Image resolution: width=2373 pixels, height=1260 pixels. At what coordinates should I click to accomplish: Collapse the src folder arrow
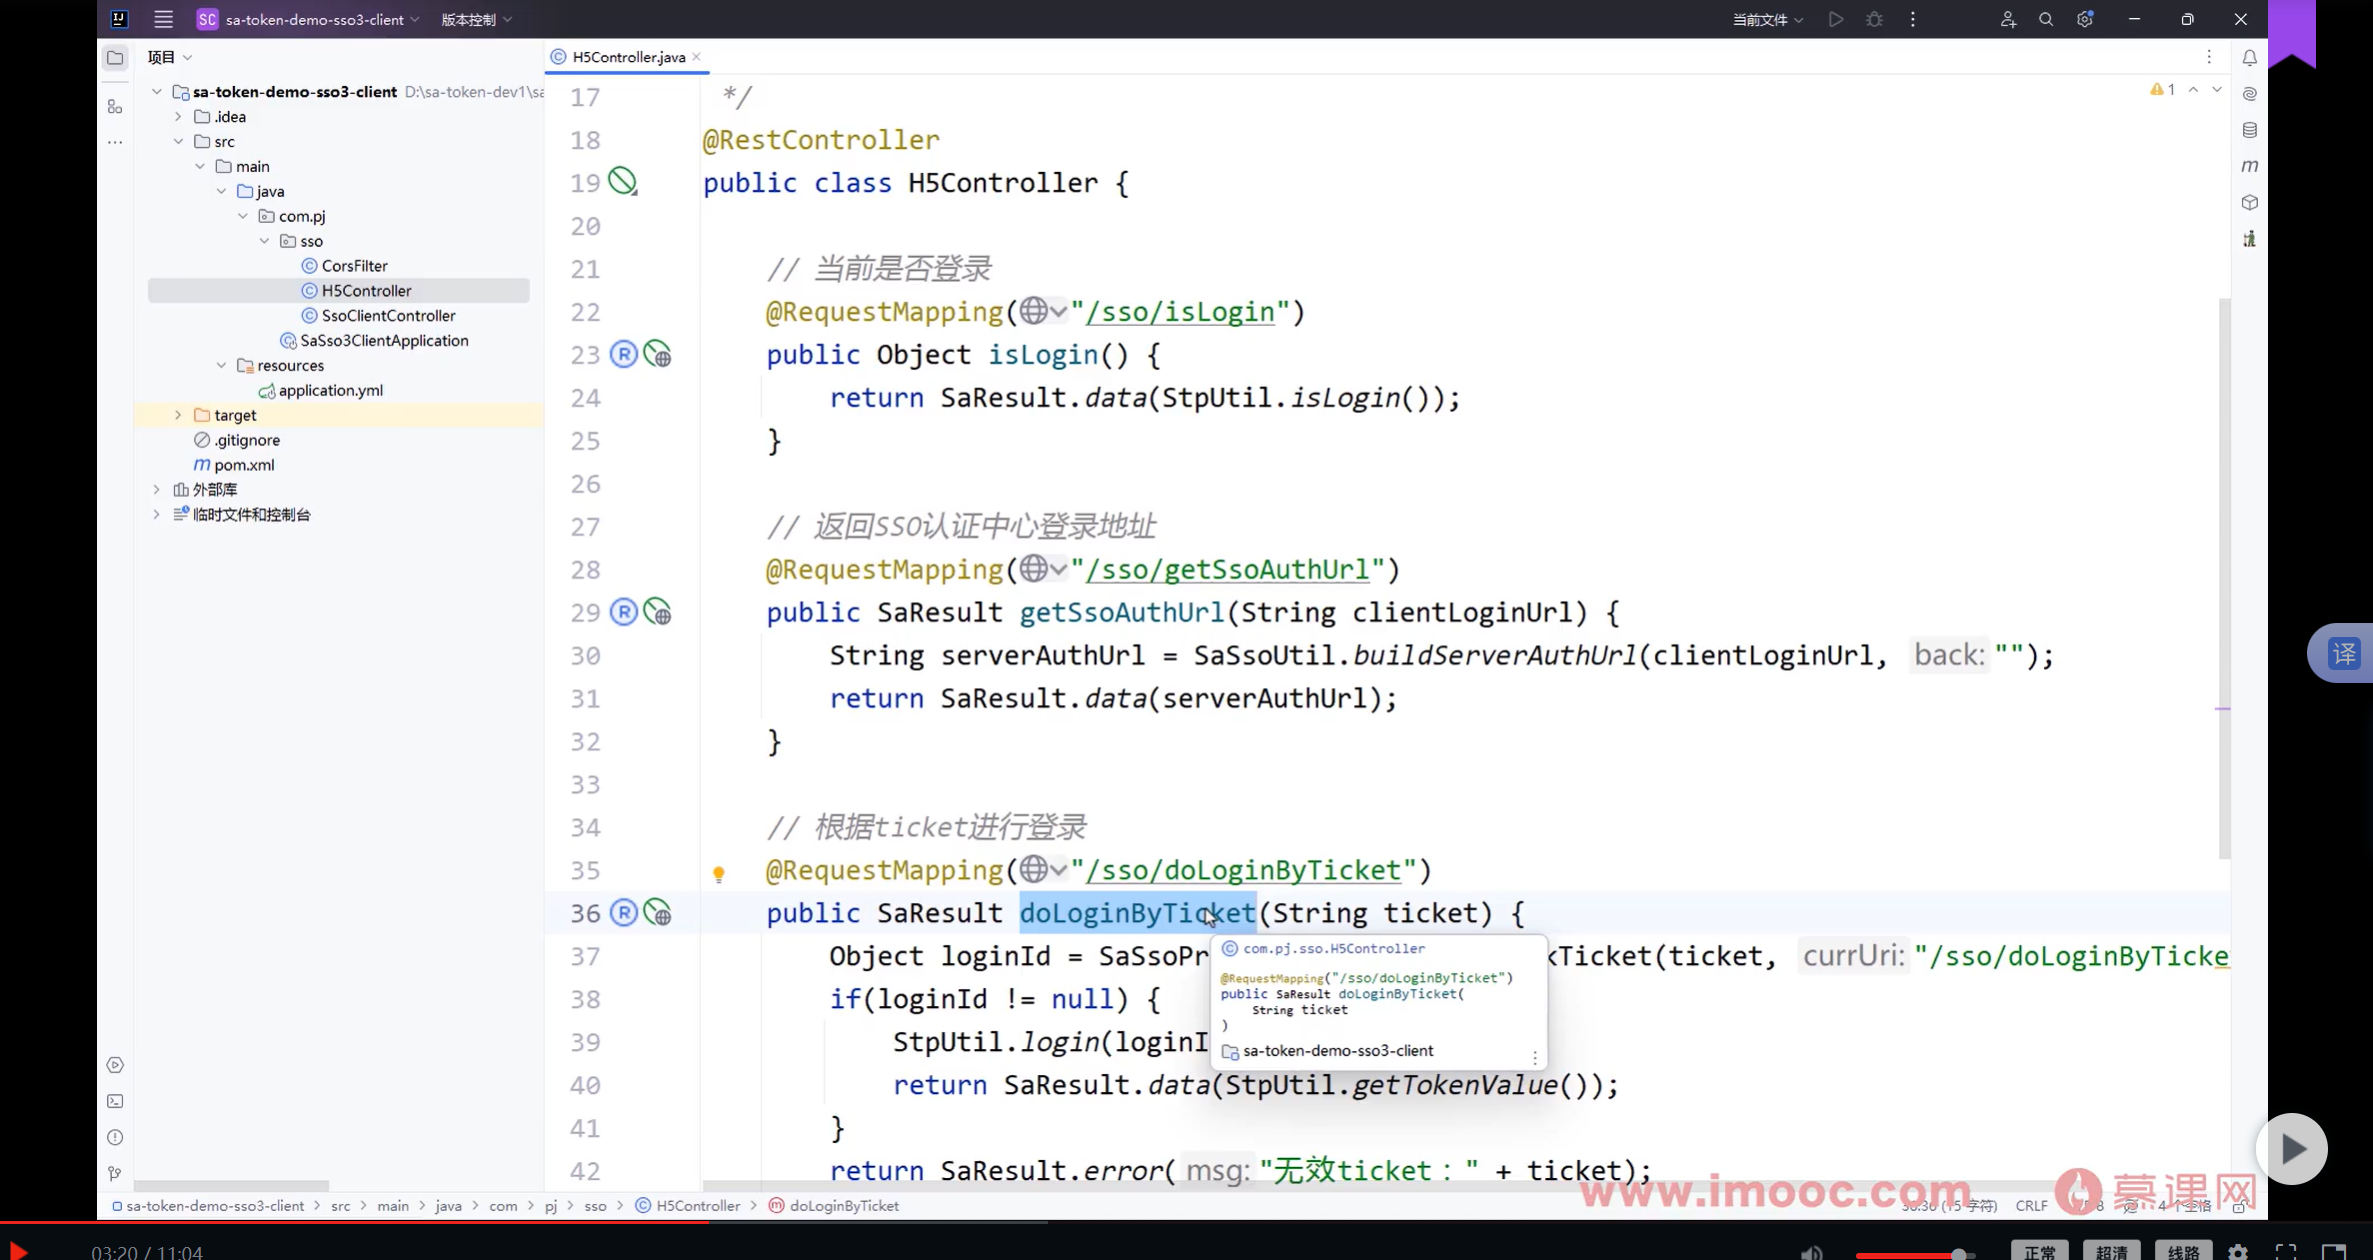(x=178, y=141)
